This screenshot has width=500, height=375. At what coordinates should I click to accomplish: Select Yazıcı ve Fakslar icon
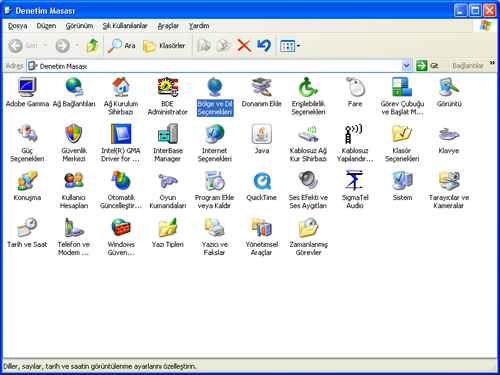pyautogui.click(x=215, y=237)
